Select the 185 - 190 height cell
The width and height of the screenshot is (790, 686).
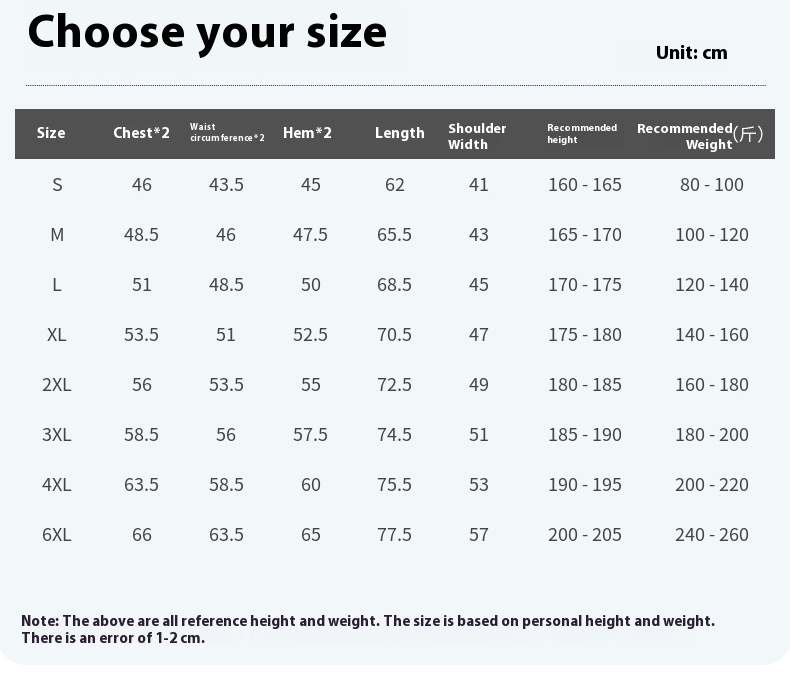click(584, 435)
